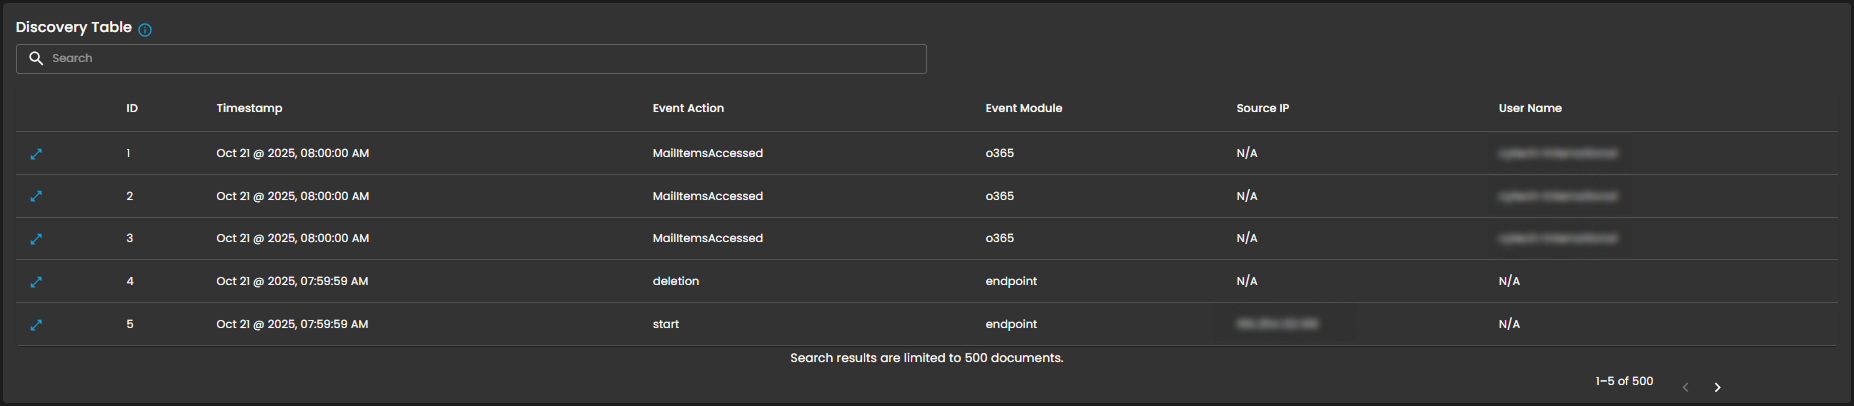This screenshot has height=406, width=1854.
Task: Click the info icon beside Discovery Table
Action: click(x=145, y=30)
